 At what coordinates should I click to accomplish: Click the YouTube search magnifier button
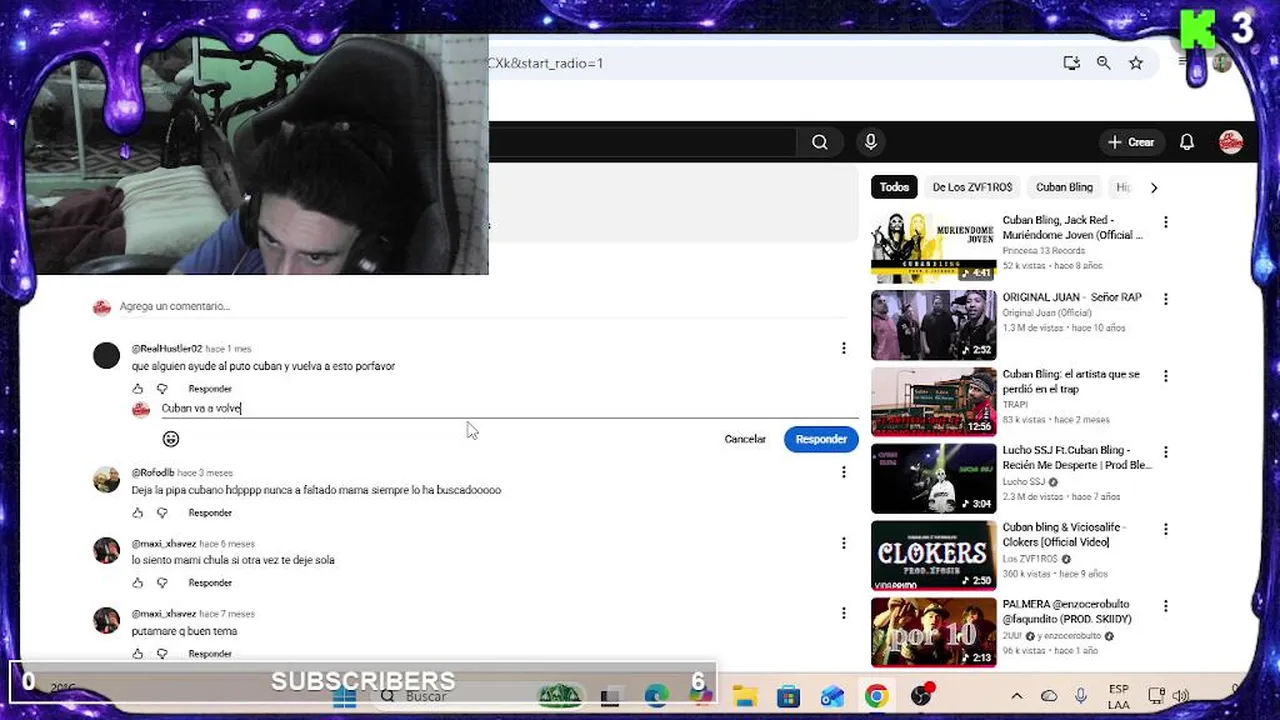coord(819,142)
